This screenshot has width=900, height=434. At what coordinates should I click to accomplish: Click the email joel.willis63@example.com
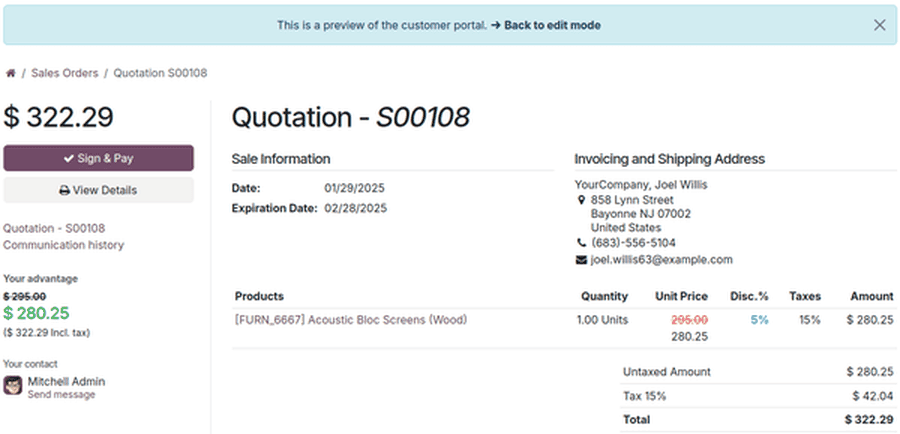click(662, 259)
